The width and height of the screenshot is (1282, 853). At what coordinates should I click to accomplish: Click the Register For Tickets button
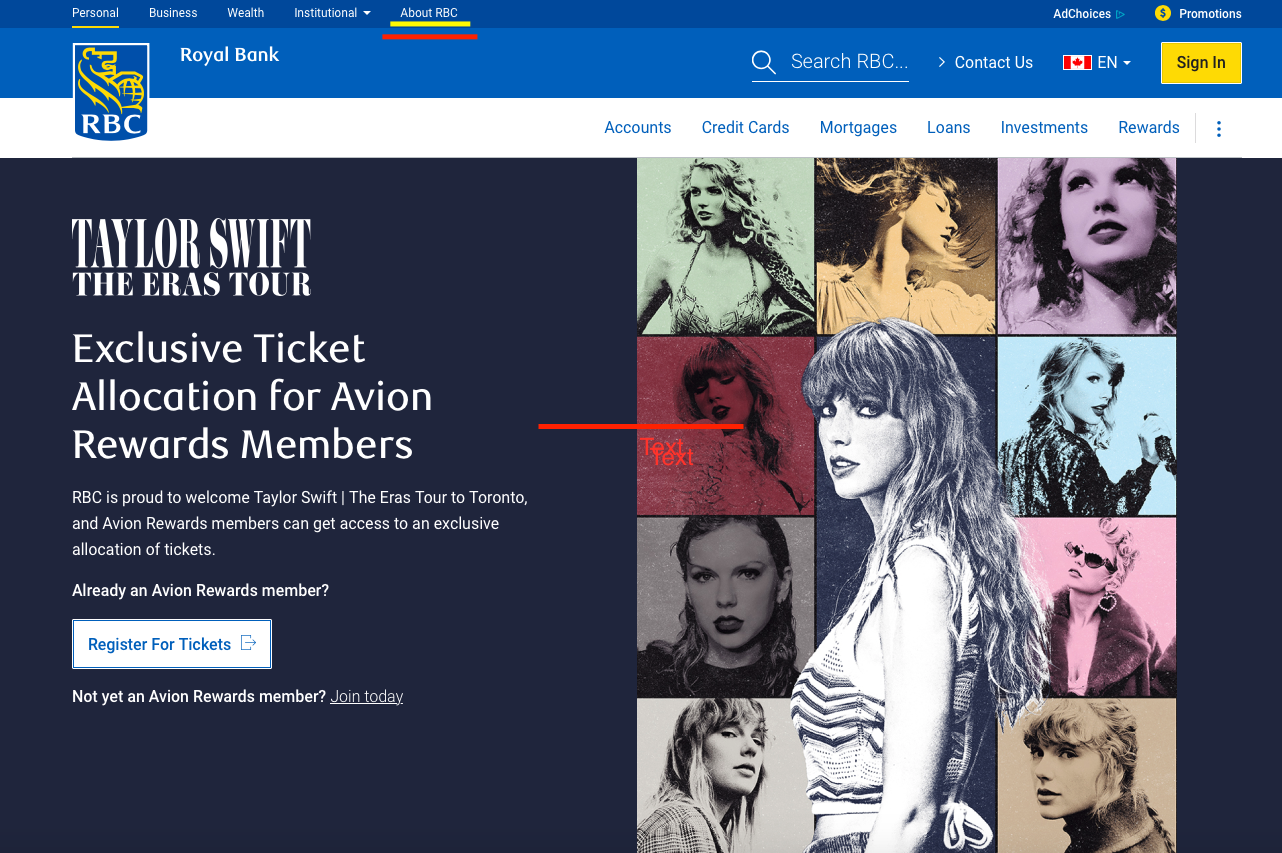pos(172,644)
